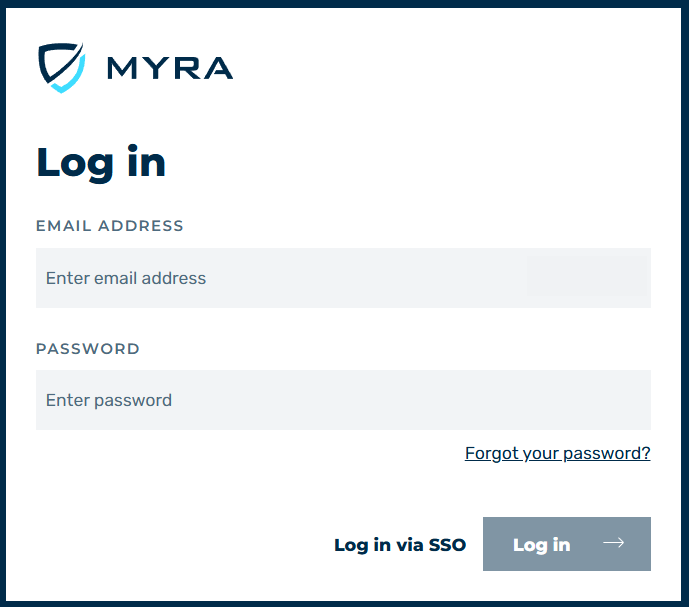Screen dimensions: 689x607
Task: Click the 'SSO' text in the SSO login option
Action: click(447, 545)
